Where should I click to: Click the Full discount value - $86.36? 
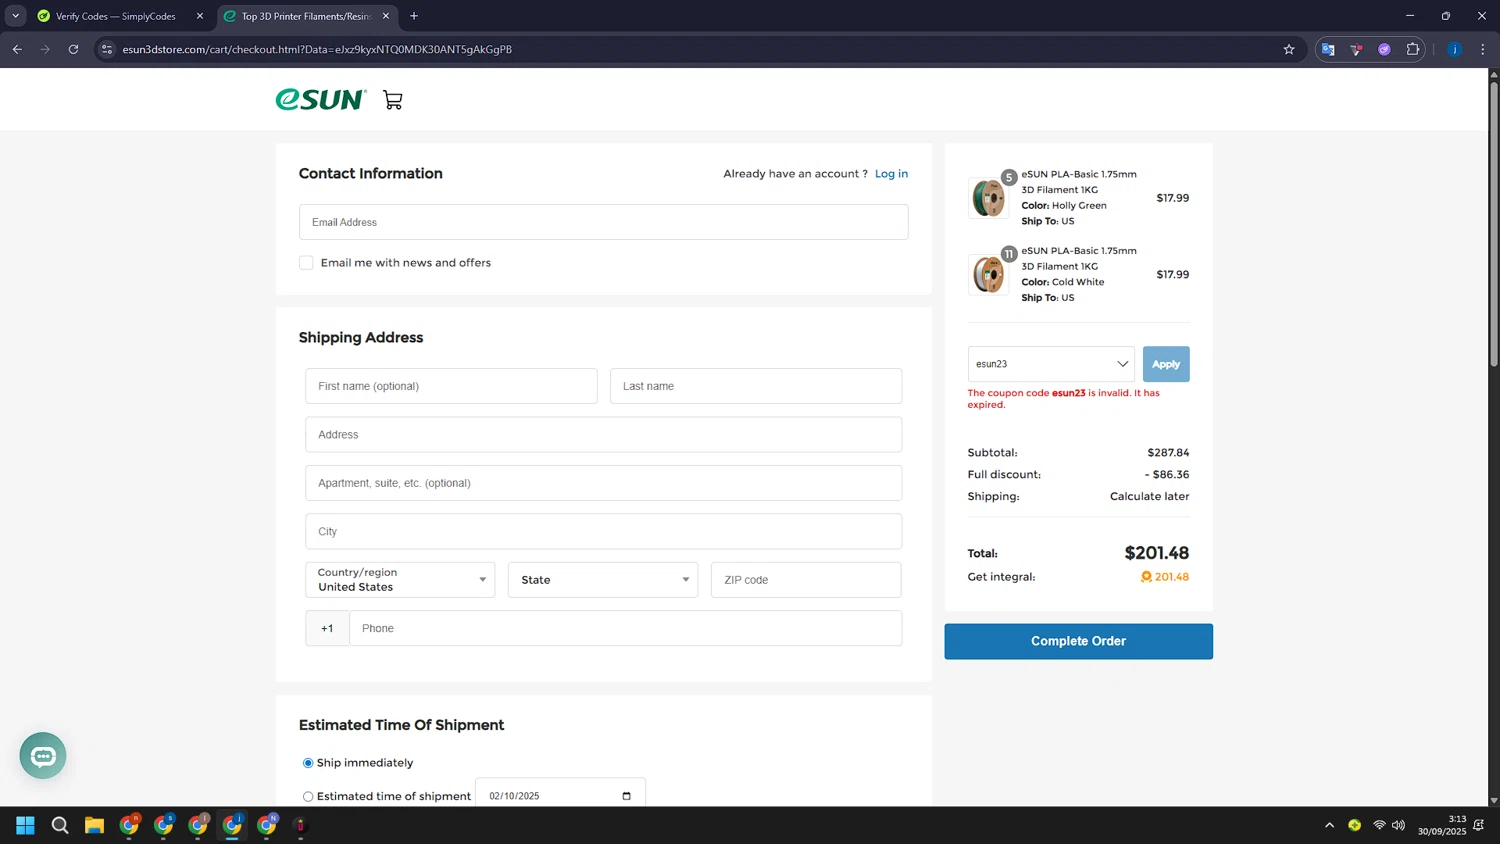click(1167, 475)
